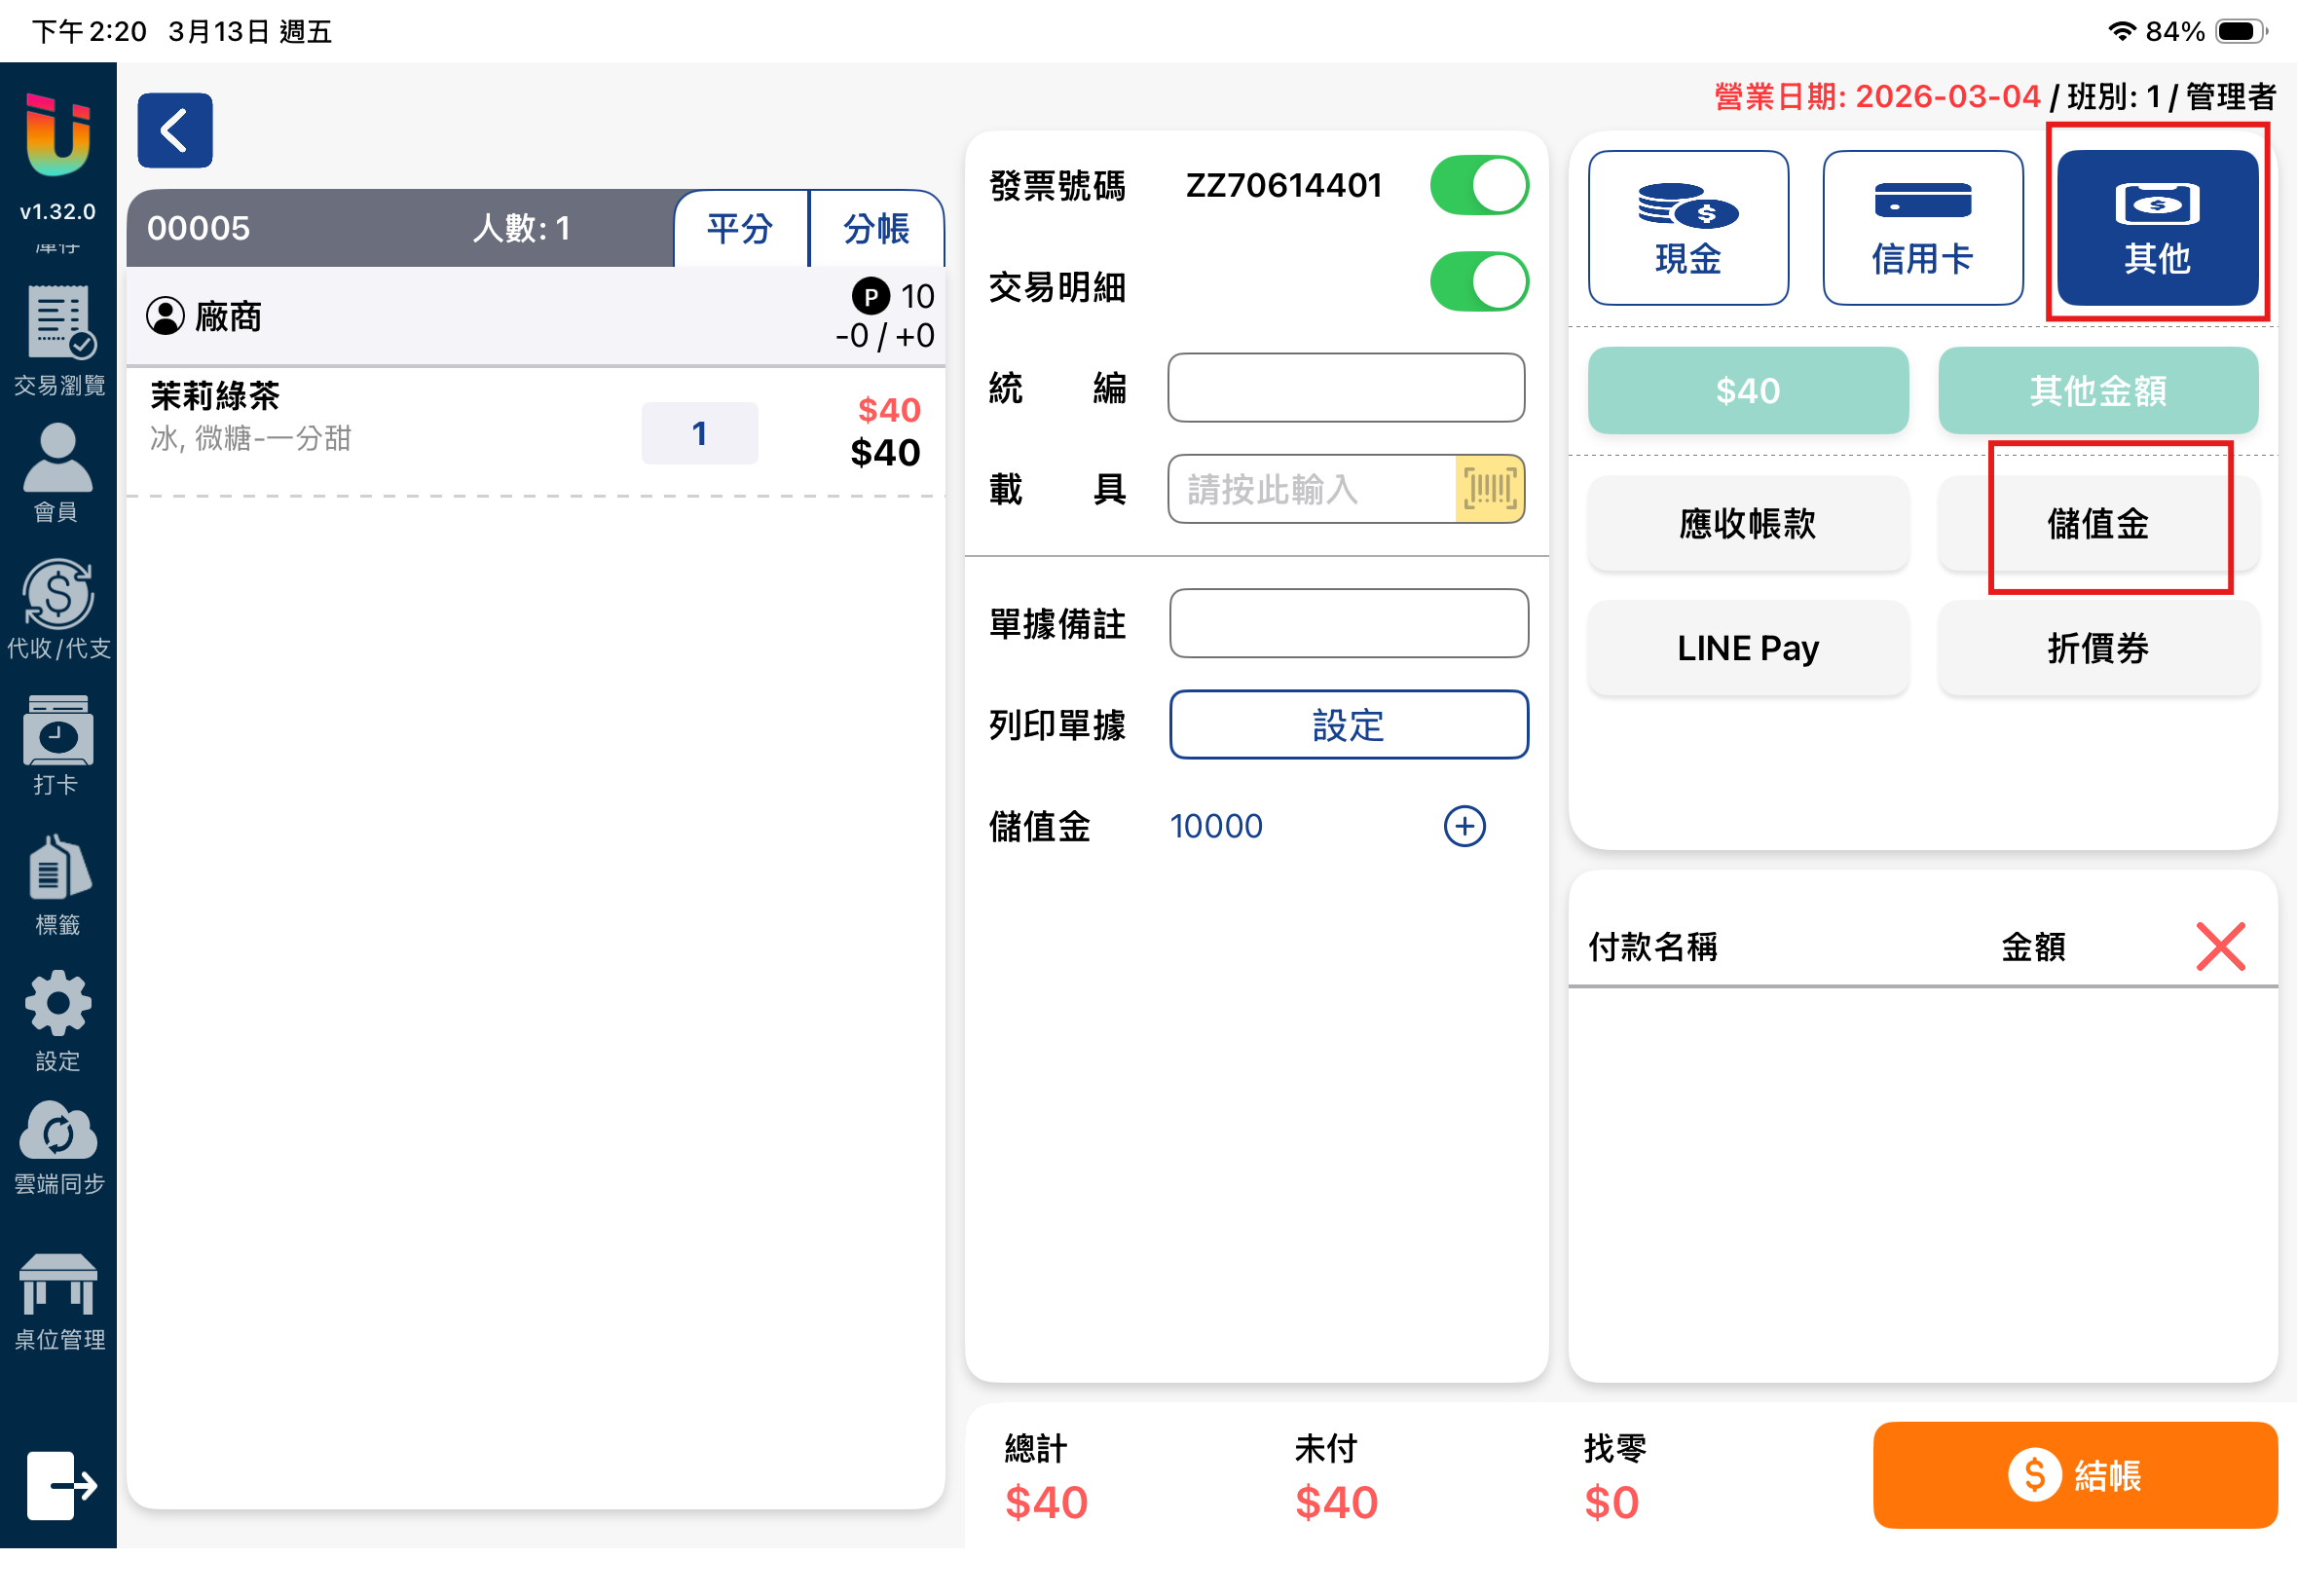Toggle the invoice number (發票號碼) switch

point(1478,185)
